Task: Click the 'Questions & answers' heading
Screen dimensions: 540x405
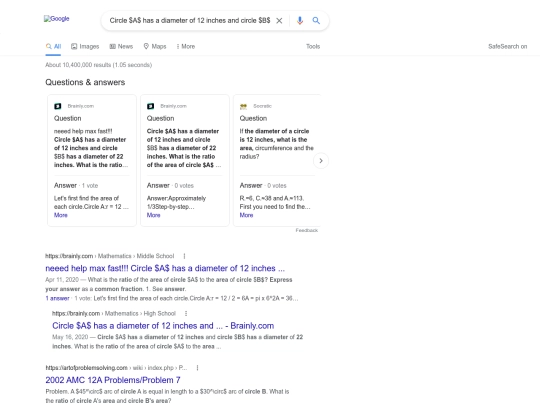Action: click(85, 82)
